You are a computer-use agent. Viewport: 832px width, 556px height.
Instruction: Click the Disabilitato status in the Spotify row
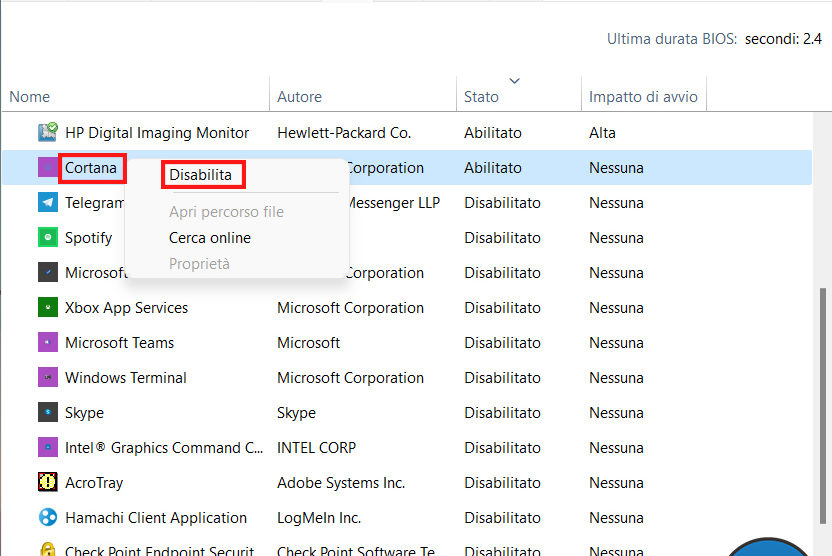[502, 238]
